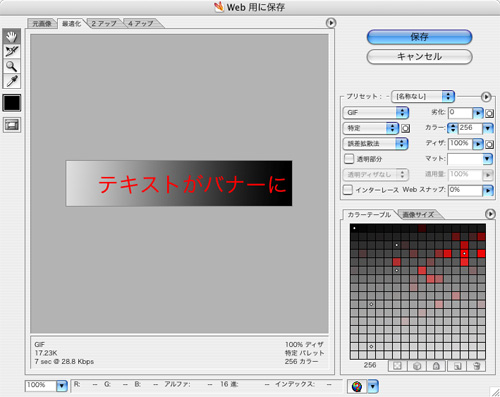Click the 特定 パレット info text

304,353
